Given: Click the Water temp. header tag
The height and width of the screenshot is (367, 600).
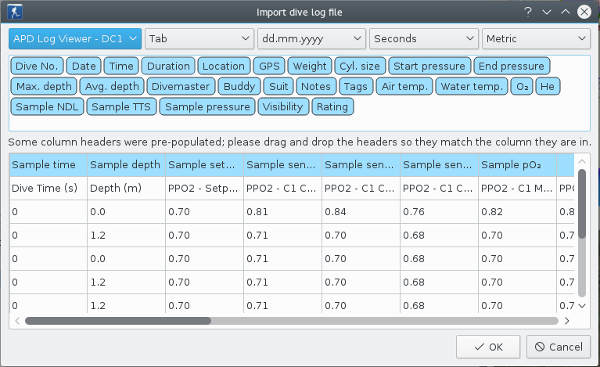Looking at the screenshot, I should (472, 86).
